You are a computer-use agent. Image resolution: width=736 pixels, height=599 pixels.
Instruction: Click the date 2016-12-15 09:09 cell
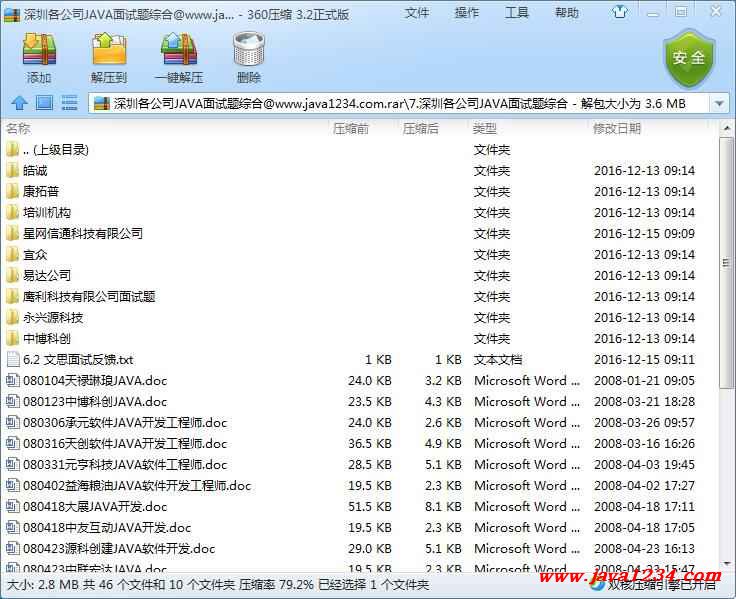point(644,233)
